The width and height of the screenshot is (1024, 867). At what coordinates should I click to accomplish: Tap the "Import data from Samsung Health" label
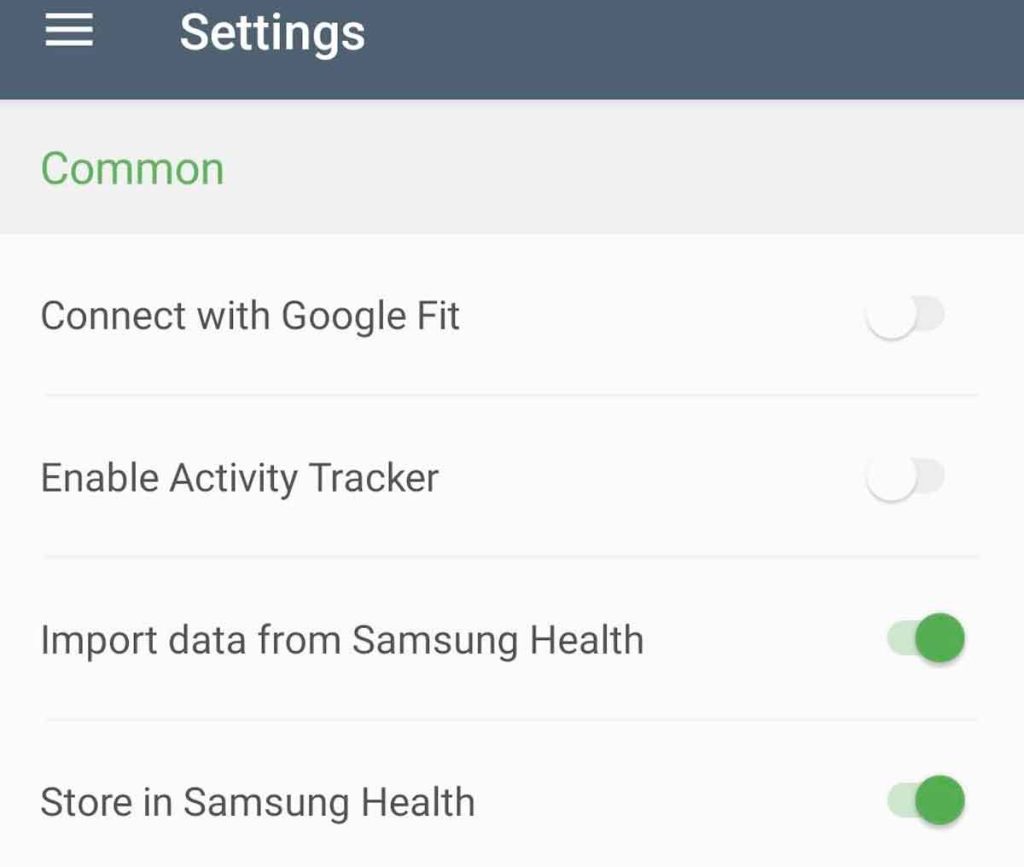(x=342, y=640)
